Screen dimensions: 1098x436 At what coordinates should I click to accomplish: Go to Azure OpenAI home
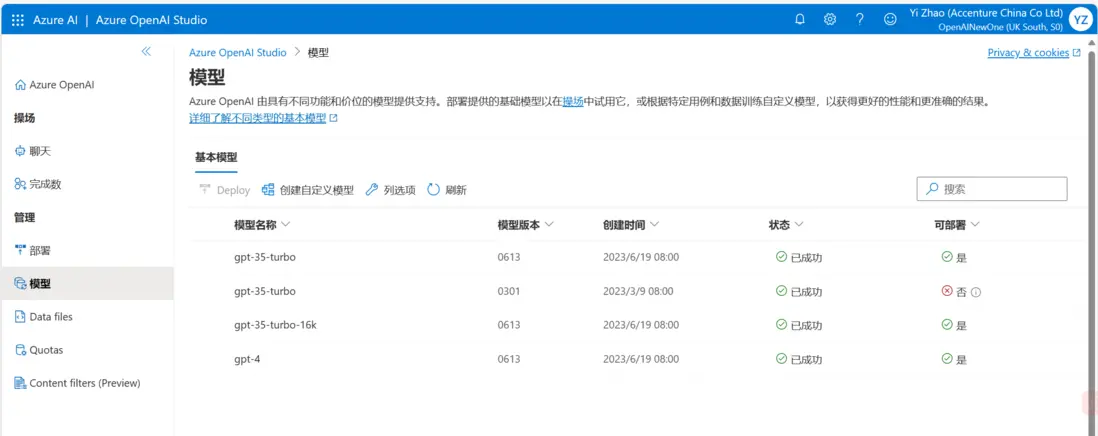pos(55,85)
